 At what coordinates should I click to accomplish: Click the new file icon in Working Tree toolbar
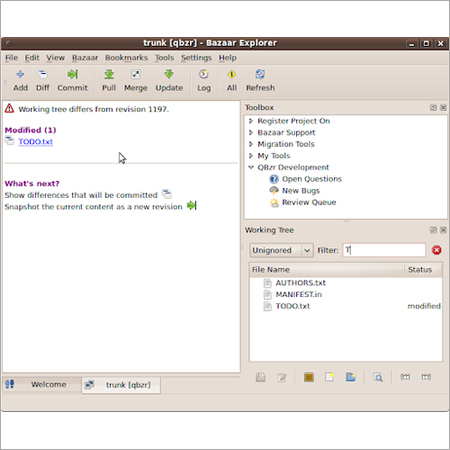click(x=329, y=377)
